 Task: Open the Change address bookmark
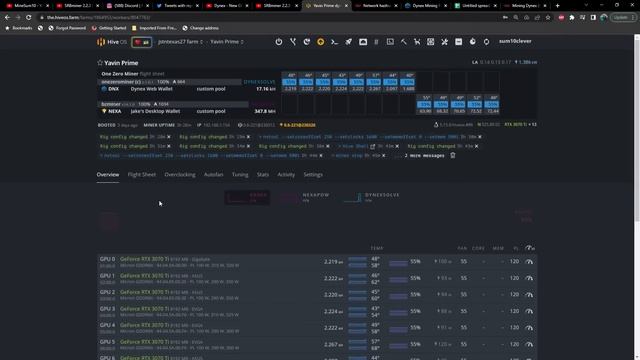pos(200,28)
